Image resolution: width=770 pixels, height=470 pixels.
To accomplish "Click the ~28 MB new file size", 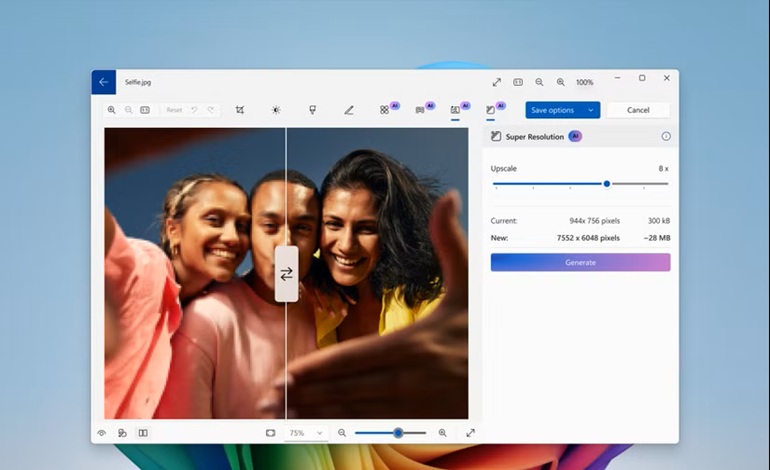I will click(657, 238).
